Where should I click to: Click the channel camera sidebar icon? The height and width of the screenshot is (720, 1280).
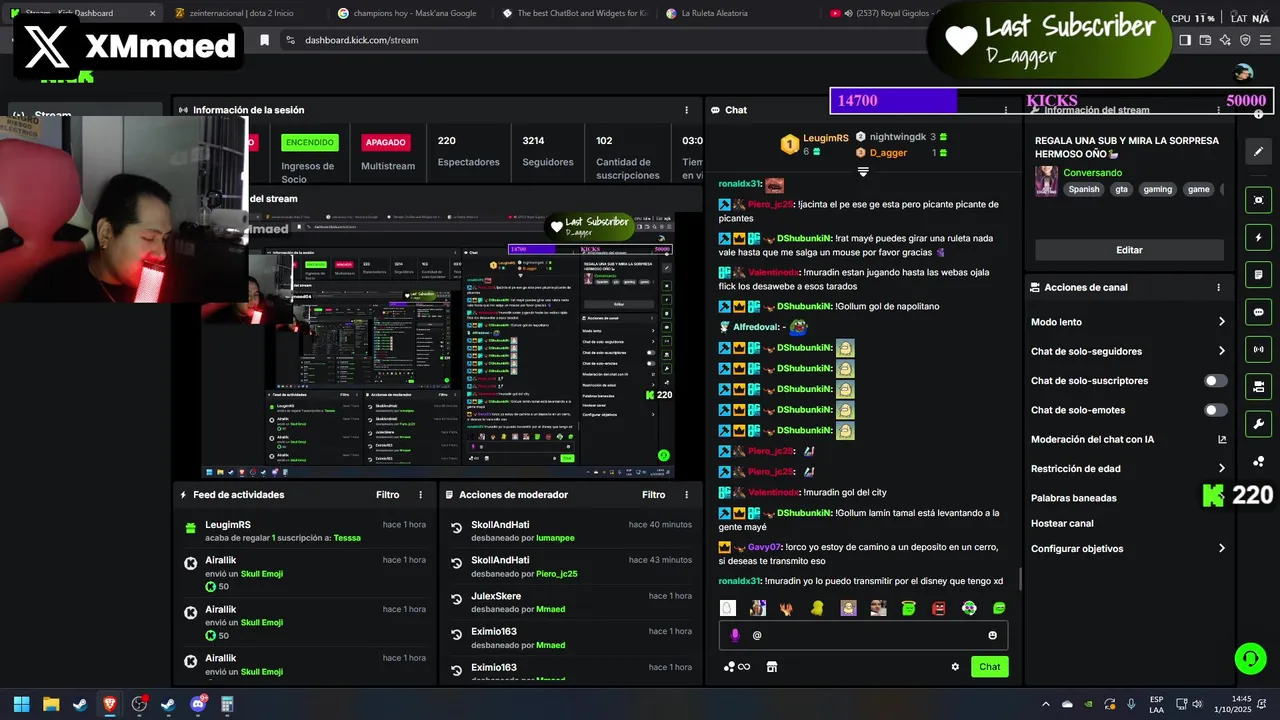coord(1258,386)
